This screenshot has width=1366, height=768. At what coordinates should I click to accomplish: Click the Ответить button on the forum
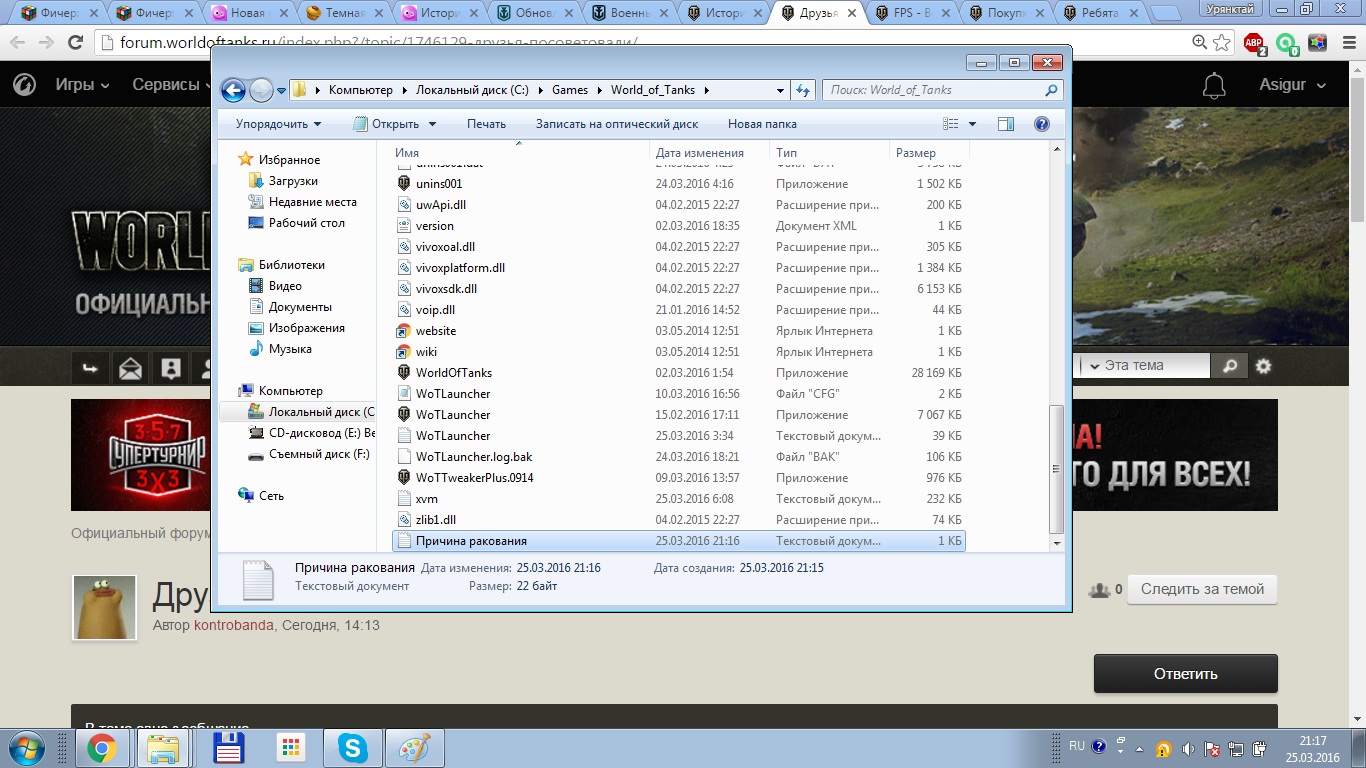pos(1185,674)
